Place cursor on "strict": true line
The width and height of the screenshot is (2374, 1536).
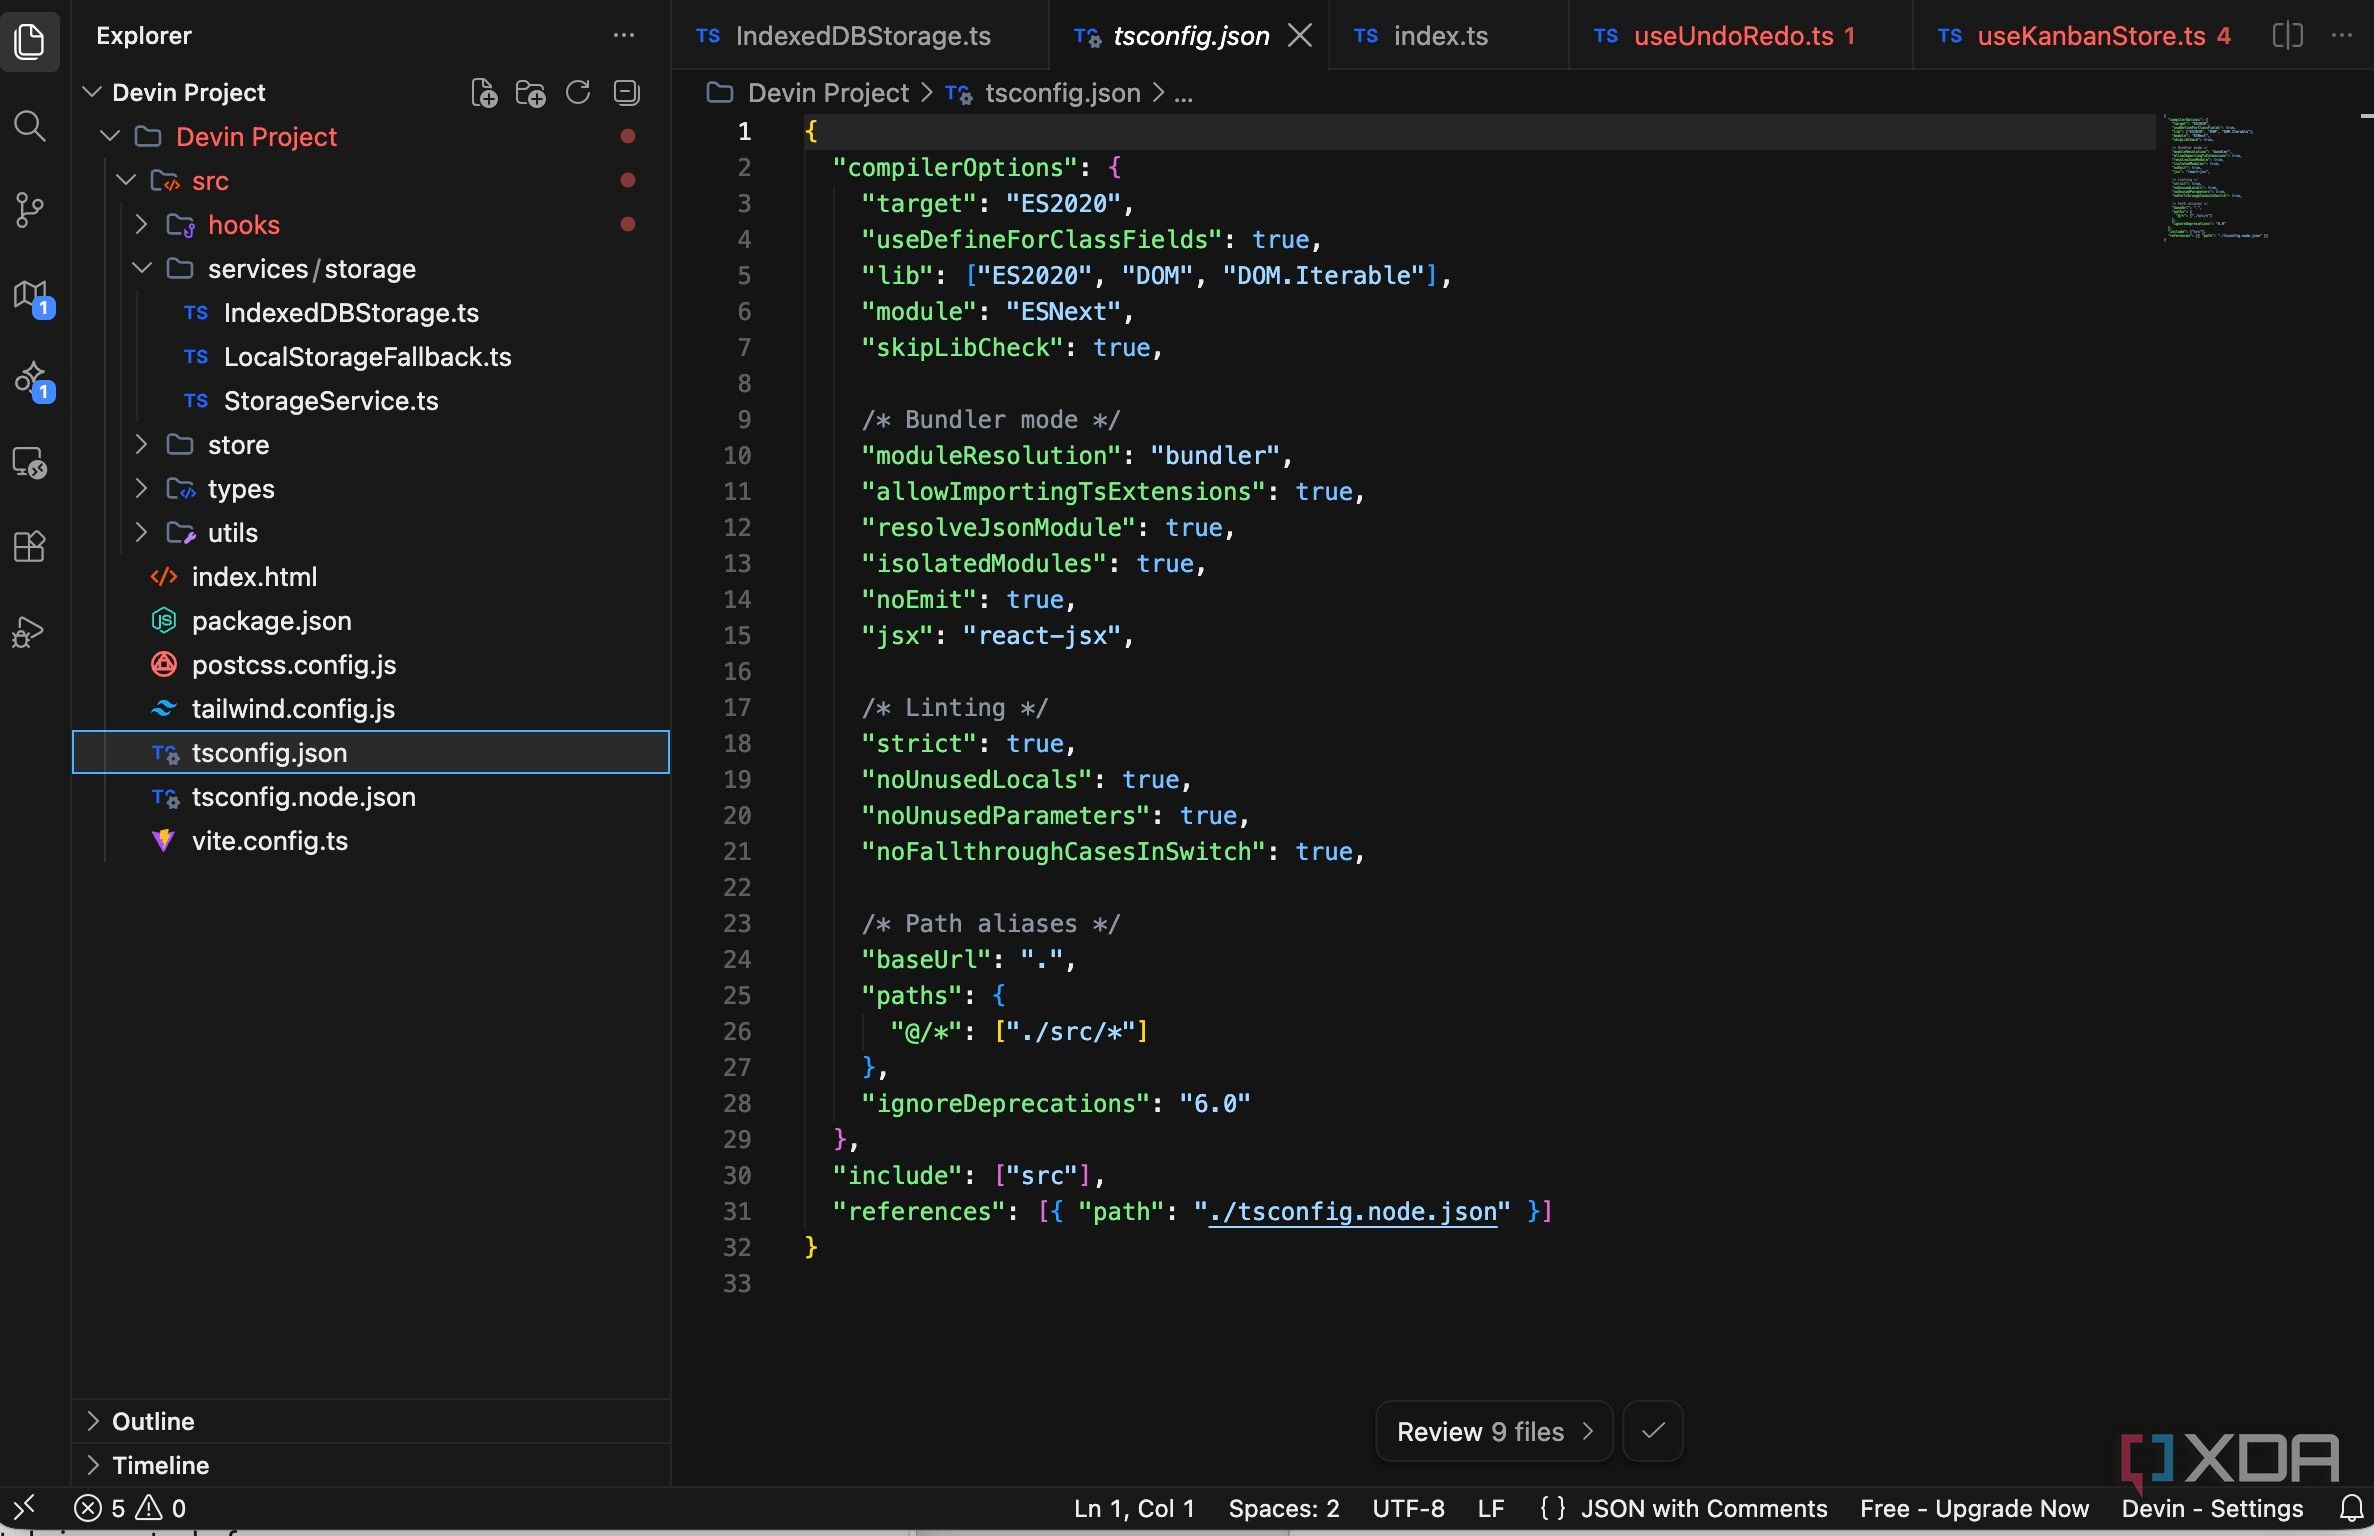967,743
